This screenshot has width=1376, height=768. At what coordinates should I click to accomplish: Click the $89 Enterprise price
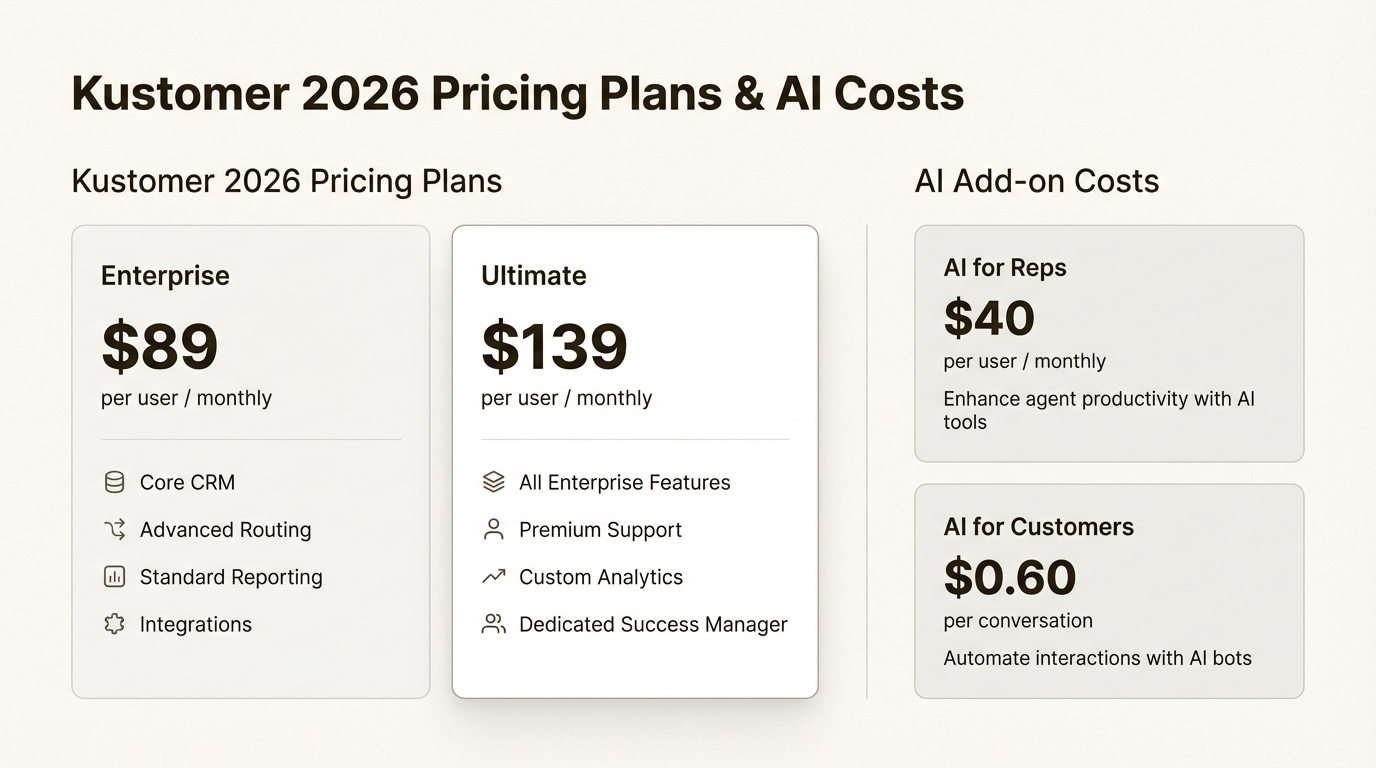[x=160, y=346]
